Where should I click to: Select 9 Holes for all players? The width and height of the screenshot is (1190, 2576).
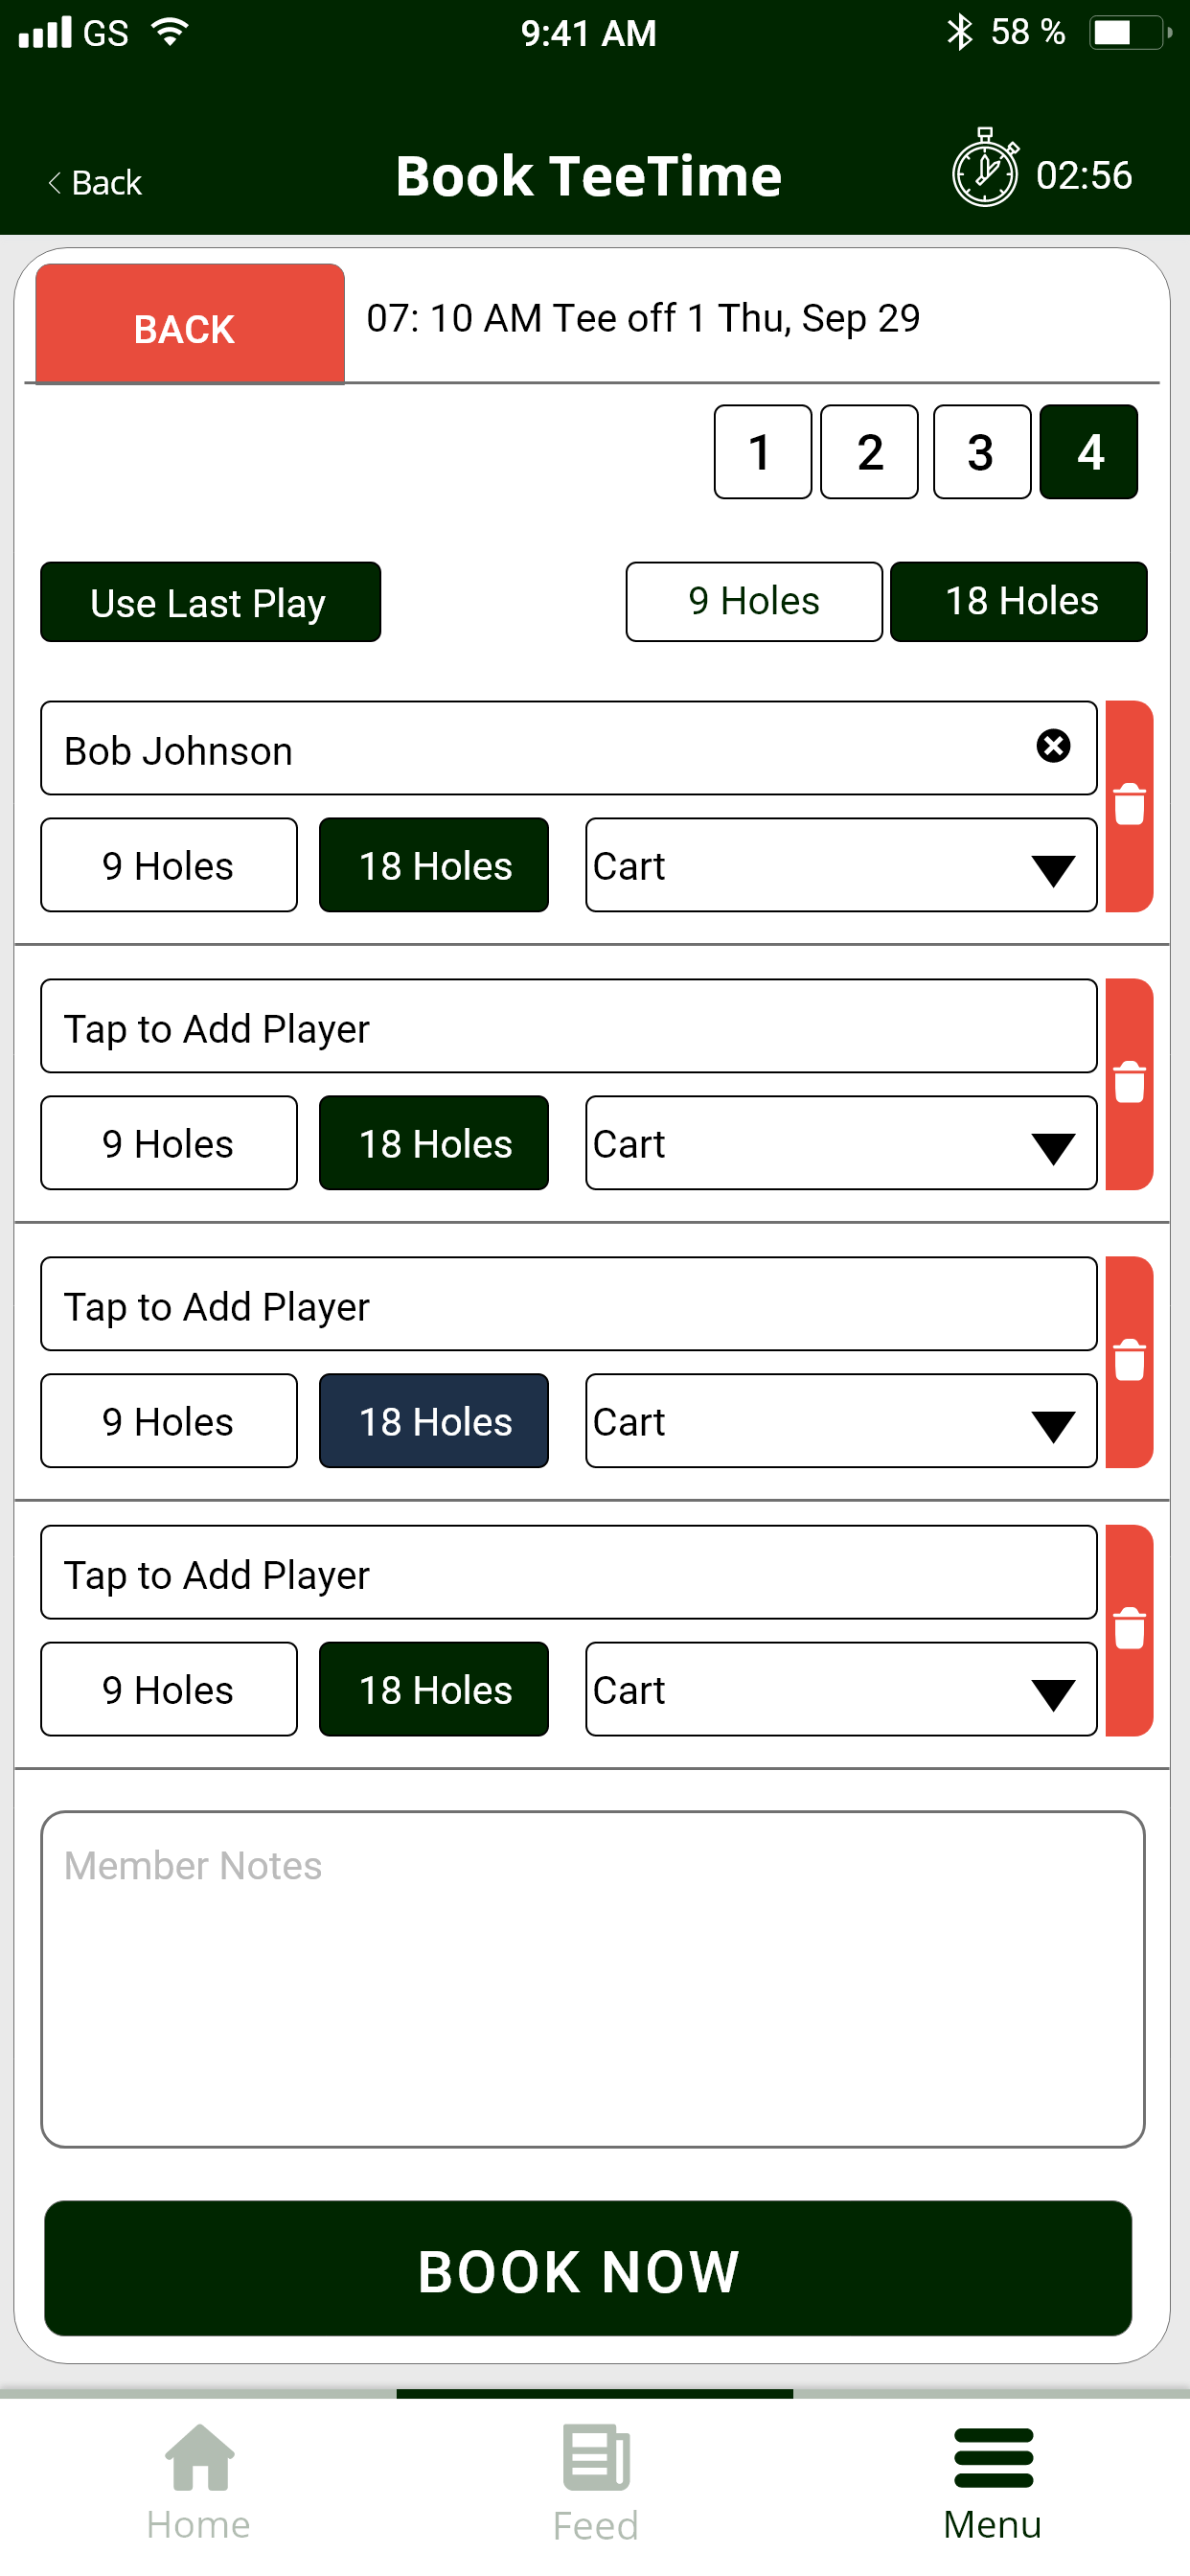pyautogui.click(x=754, y=602)
